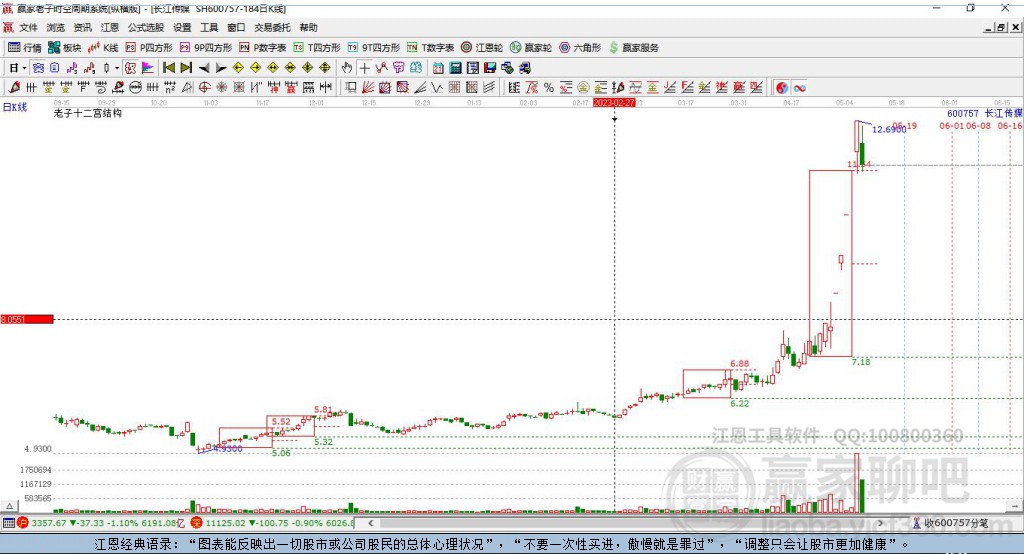This screenshot has height=554, width=1024.
Task: Open the P四方形 tool
Action: click(x=149, y=48)
